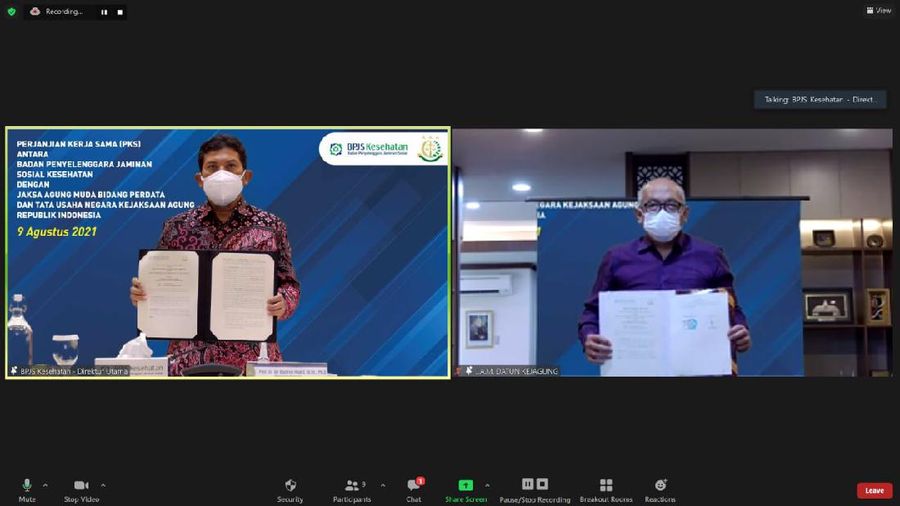This screenshot has height=506, width=900.
Task: Click the red Leave button
Action: pos(874,491)
